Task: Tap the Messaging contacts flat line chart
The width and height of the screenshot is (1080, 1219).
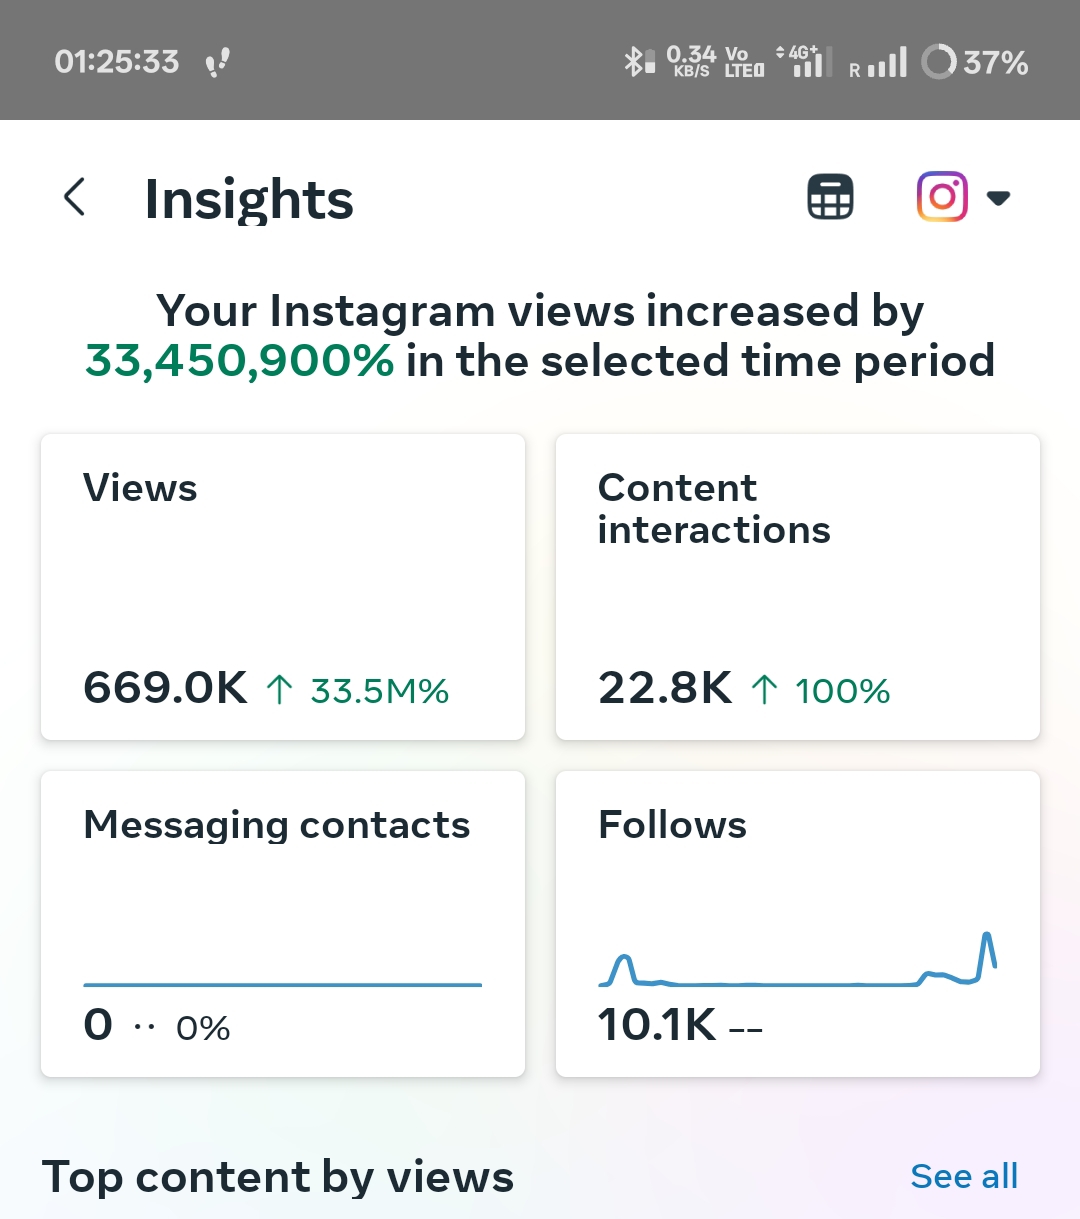Action: 282,984
